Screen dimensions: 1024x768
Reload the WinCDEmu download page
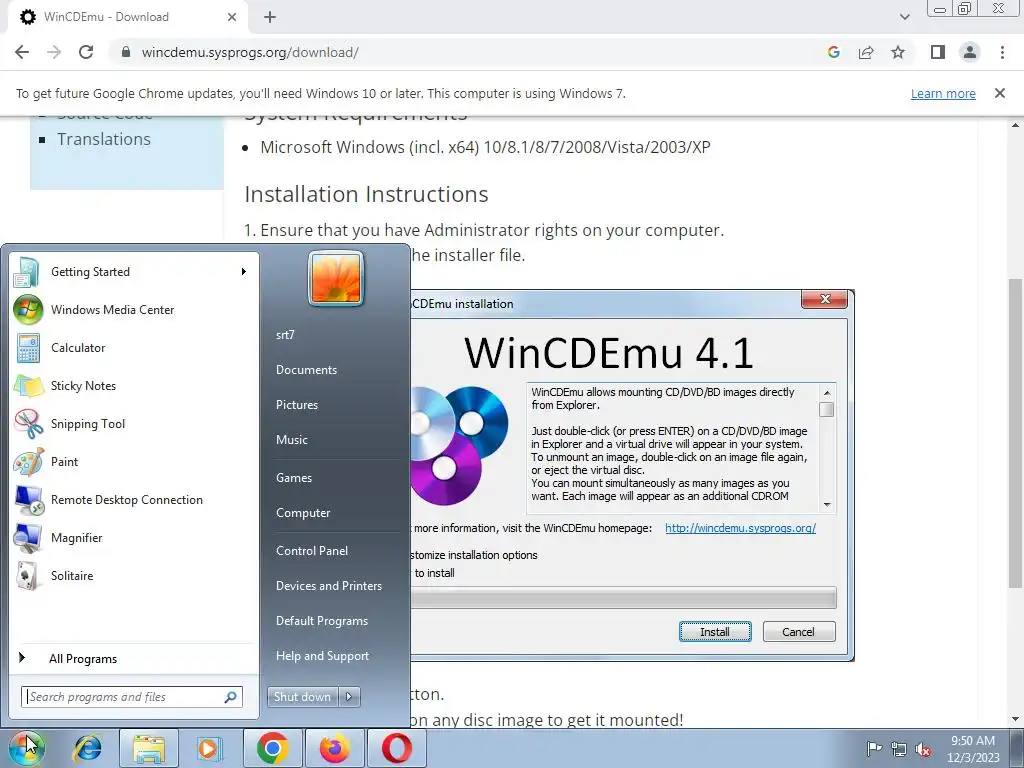pyautogui.click(x=86, y=52)
